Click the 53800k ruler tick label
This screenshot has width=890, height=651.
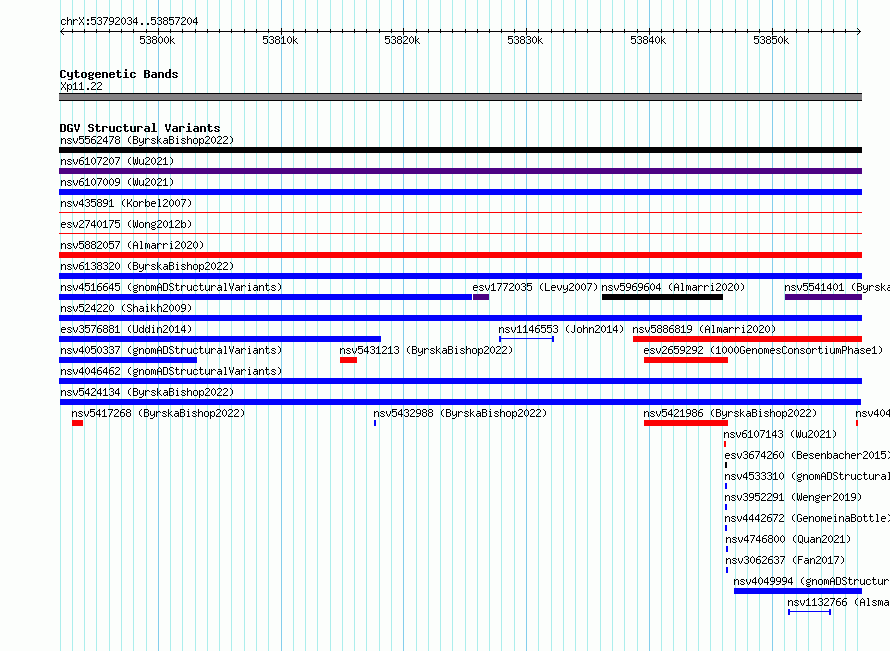(x=157, y=40)
